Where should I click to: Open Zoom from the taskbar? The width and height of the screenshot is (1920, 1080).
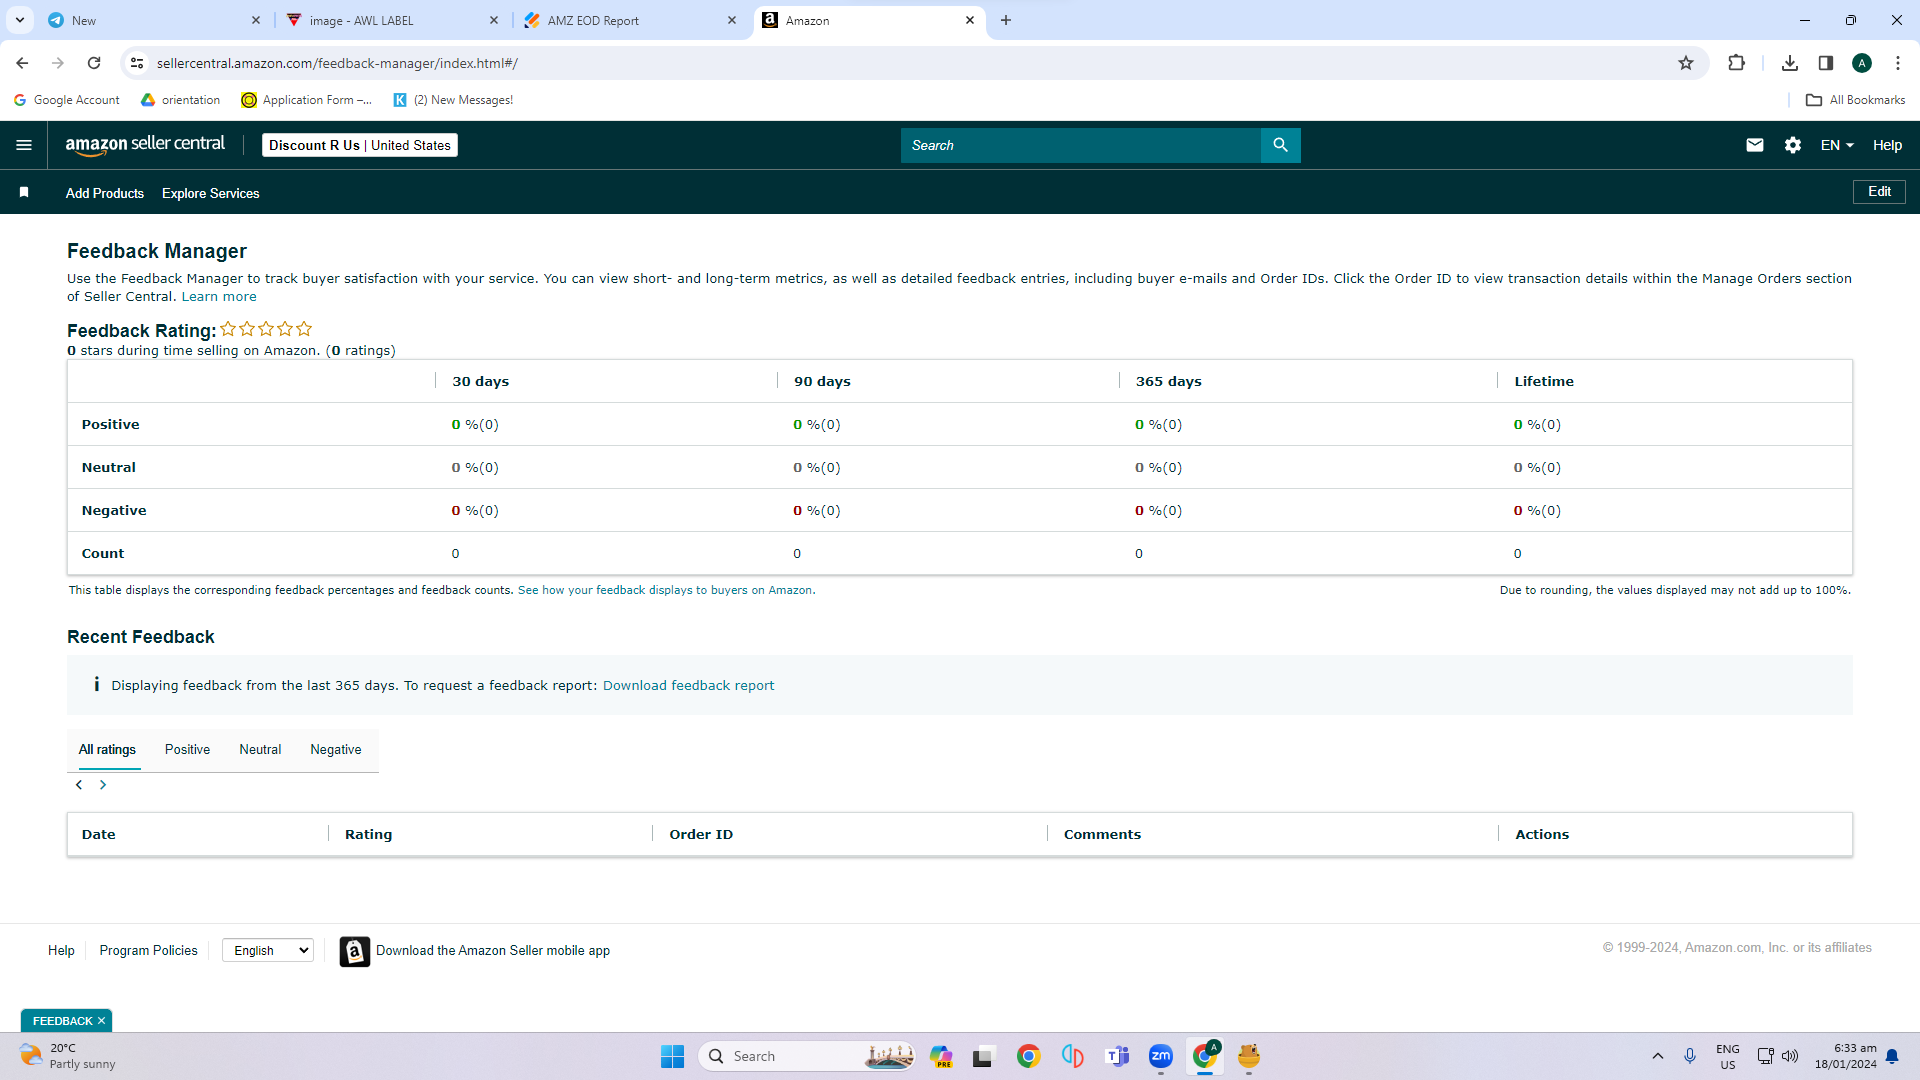[1161, 1056]
